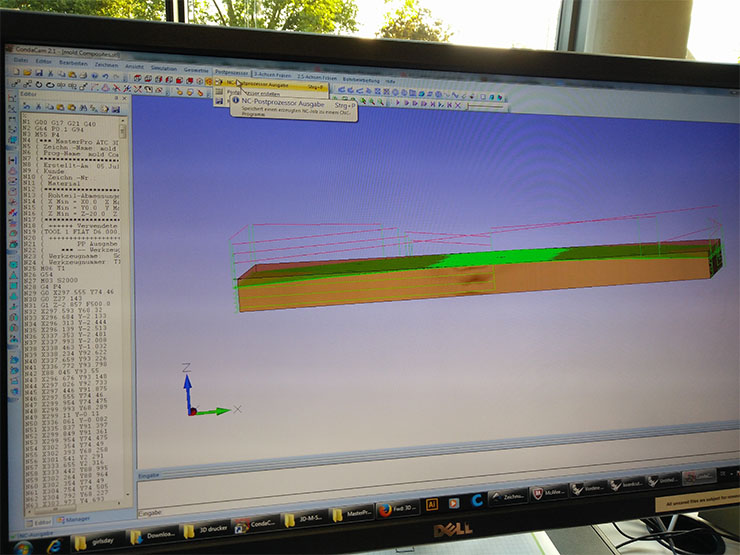This screenshot has height=555, width=740.
Task: Click the save disk icon in Editor panel
Action: [116, 109]
